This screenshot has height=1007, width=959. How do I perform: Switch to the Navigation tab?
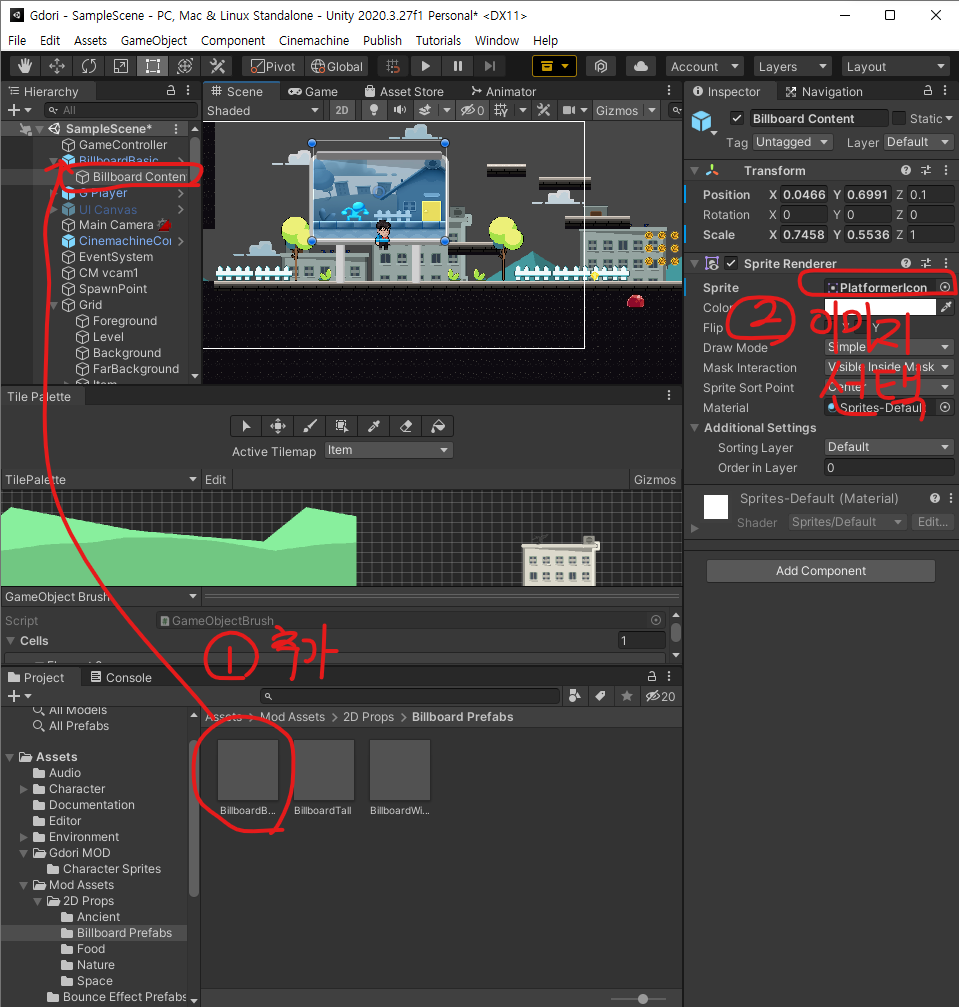click(823, 91)
